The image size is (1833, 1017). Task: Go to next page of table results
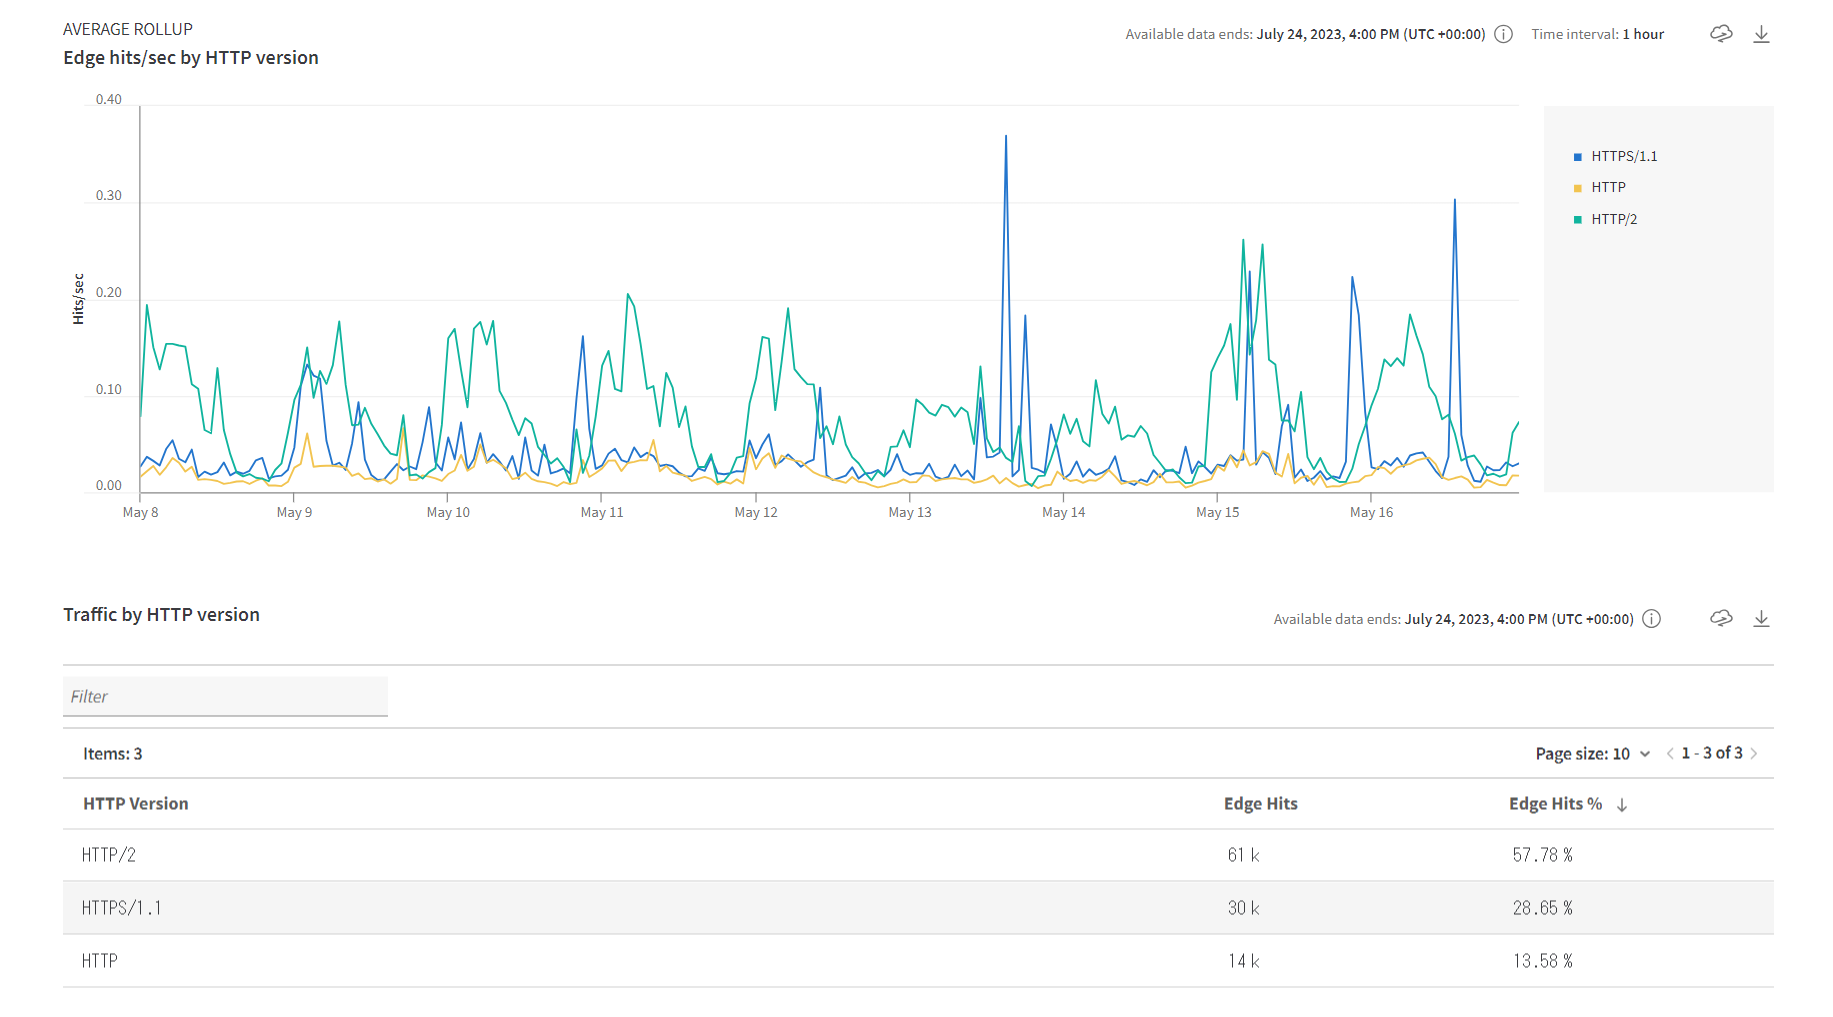point(1755,754)
